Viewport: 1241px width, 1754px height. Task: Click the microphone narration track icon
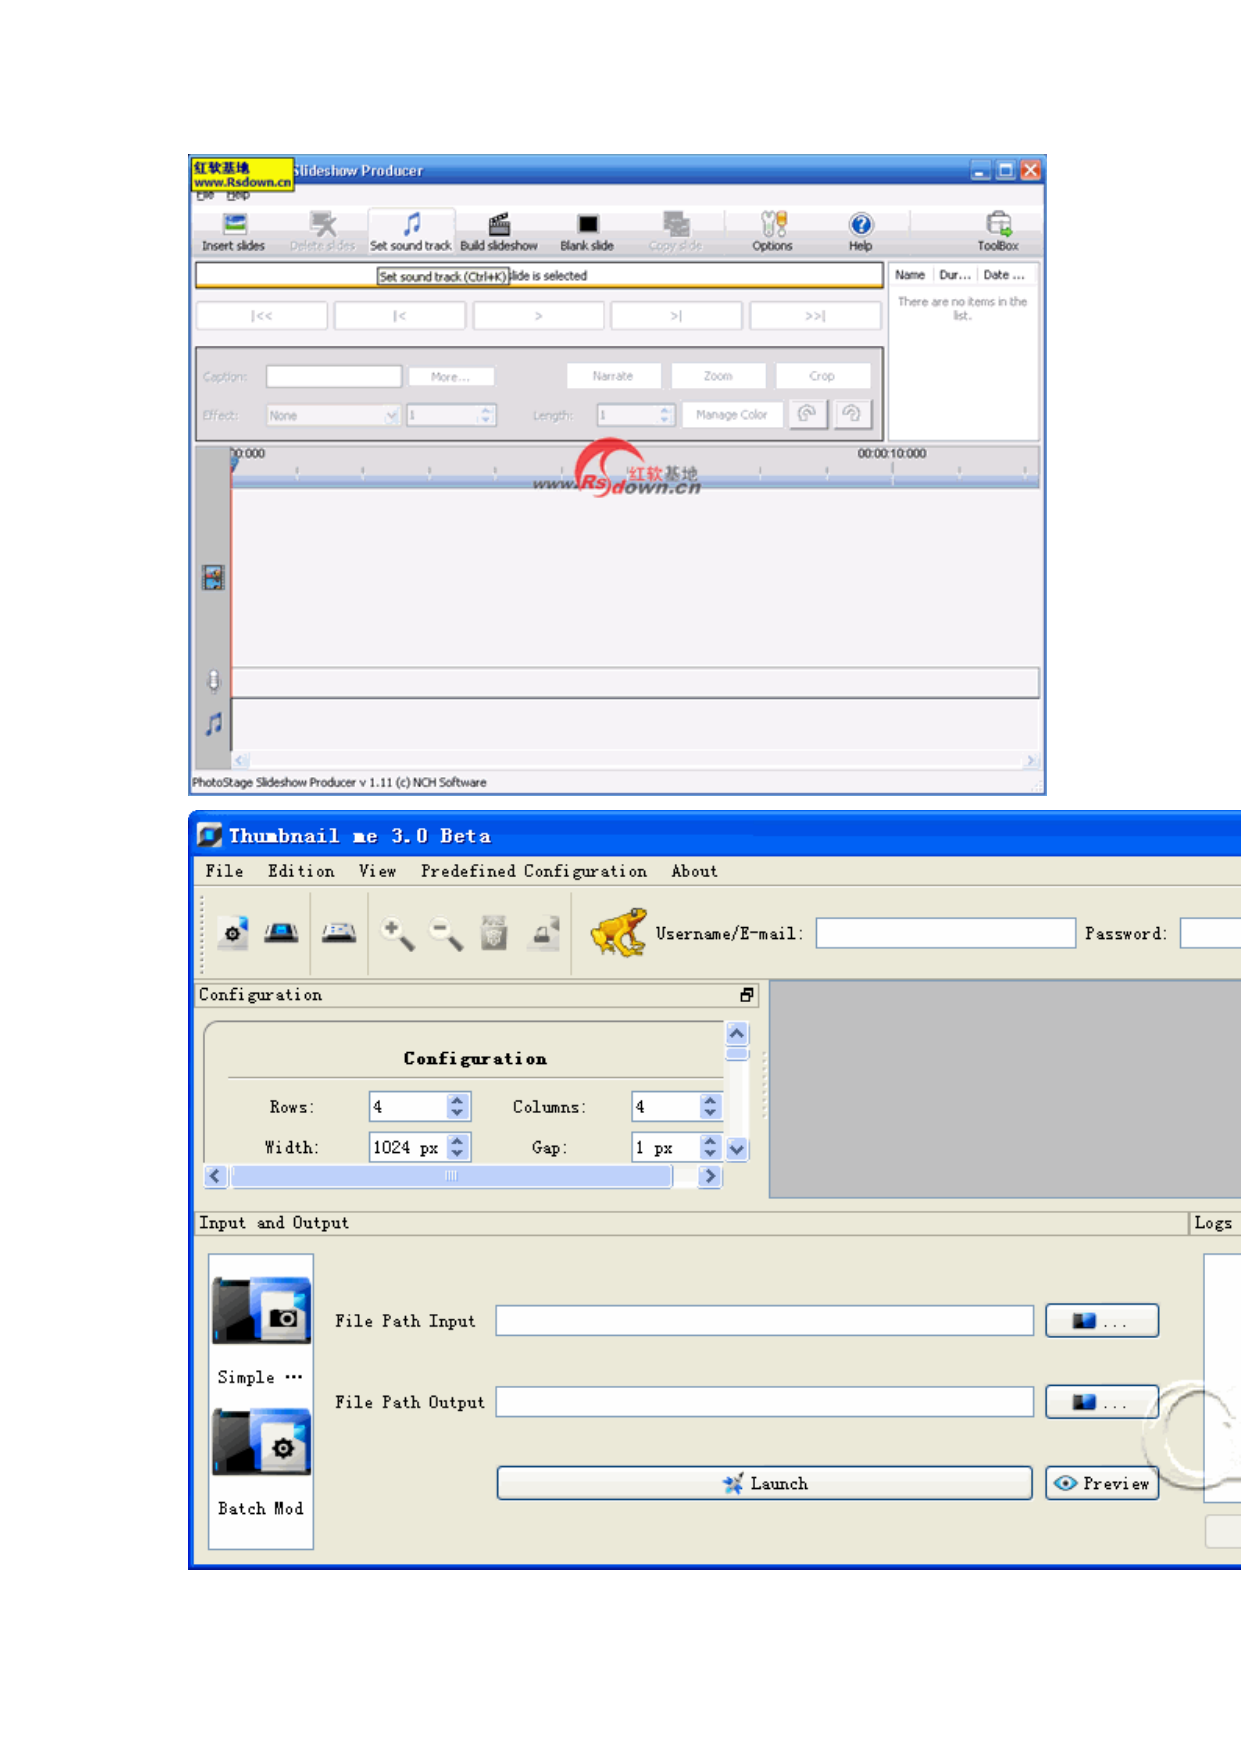point(213,682)
